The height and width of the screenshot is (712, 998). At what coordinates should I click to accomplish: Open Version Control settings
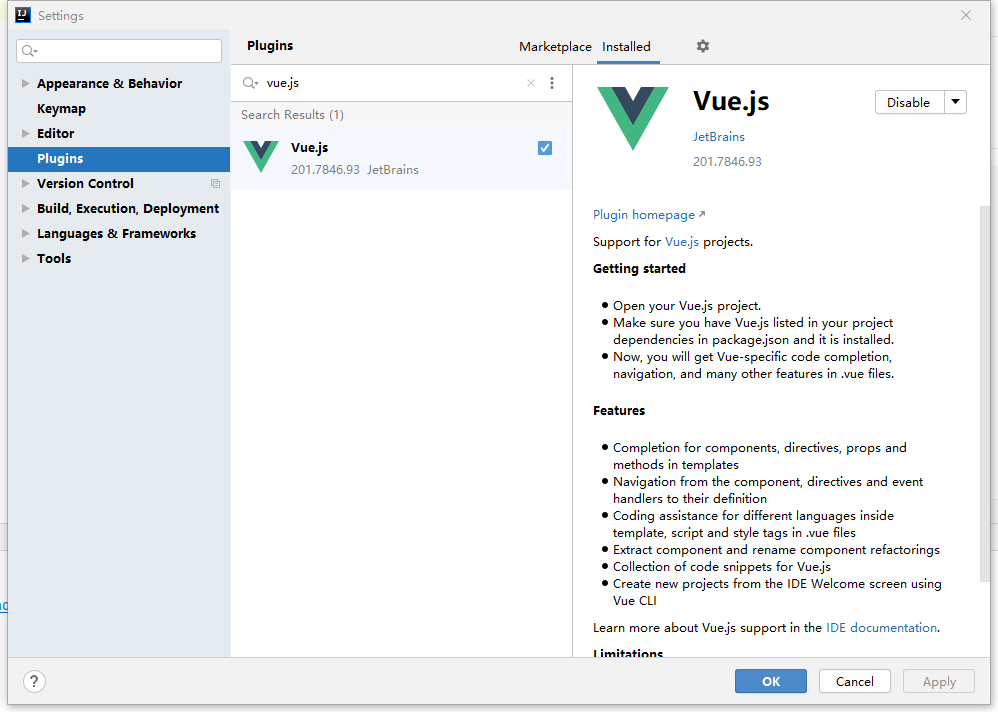click(x=85, y=183)
